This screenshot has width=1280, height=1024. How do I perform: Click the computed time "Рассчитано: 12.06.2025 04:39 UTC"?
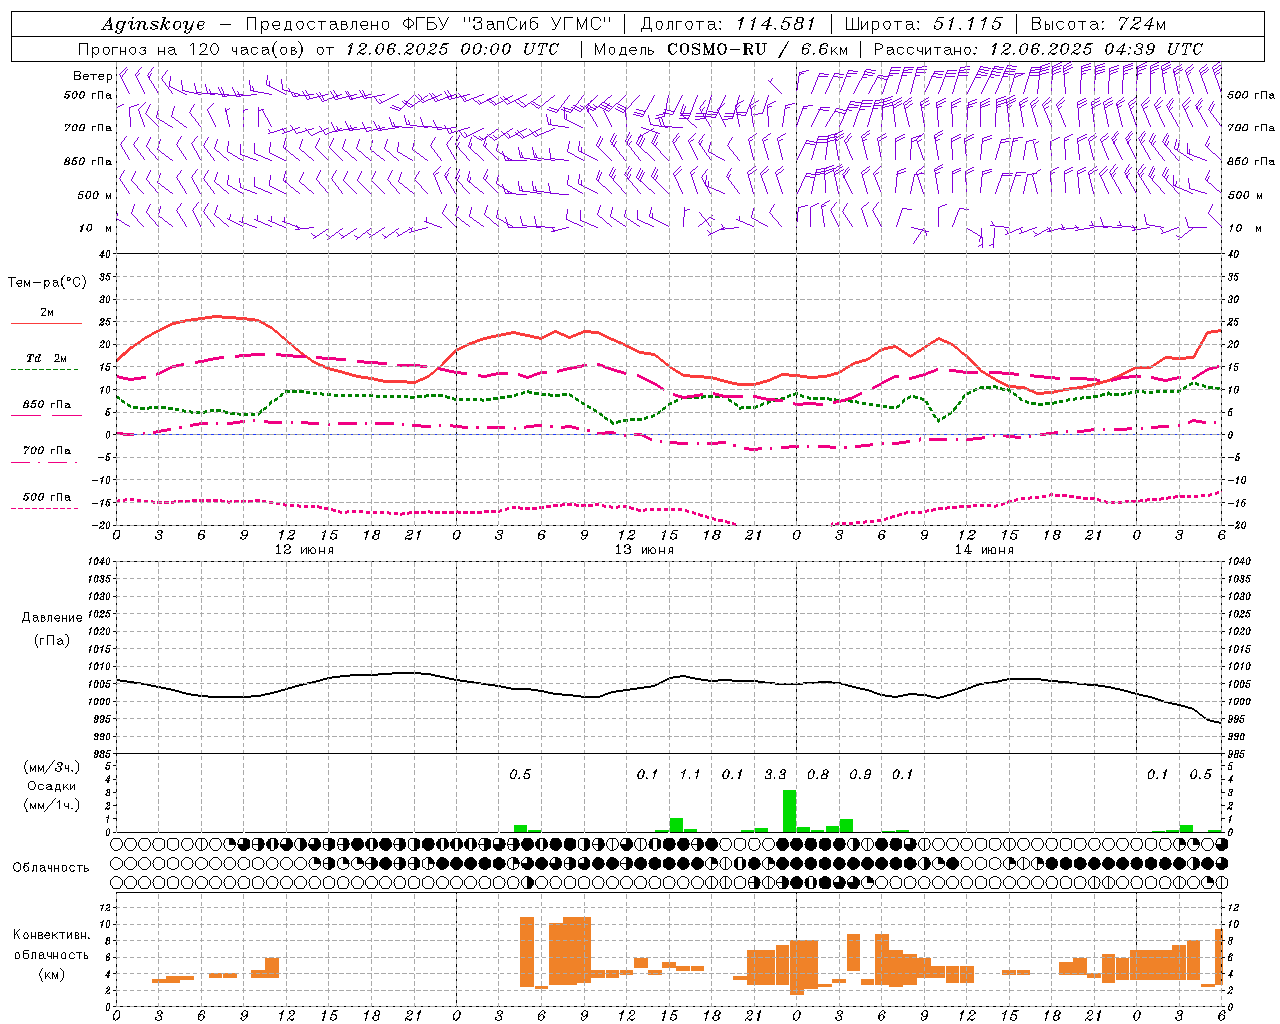(1038, 49)
